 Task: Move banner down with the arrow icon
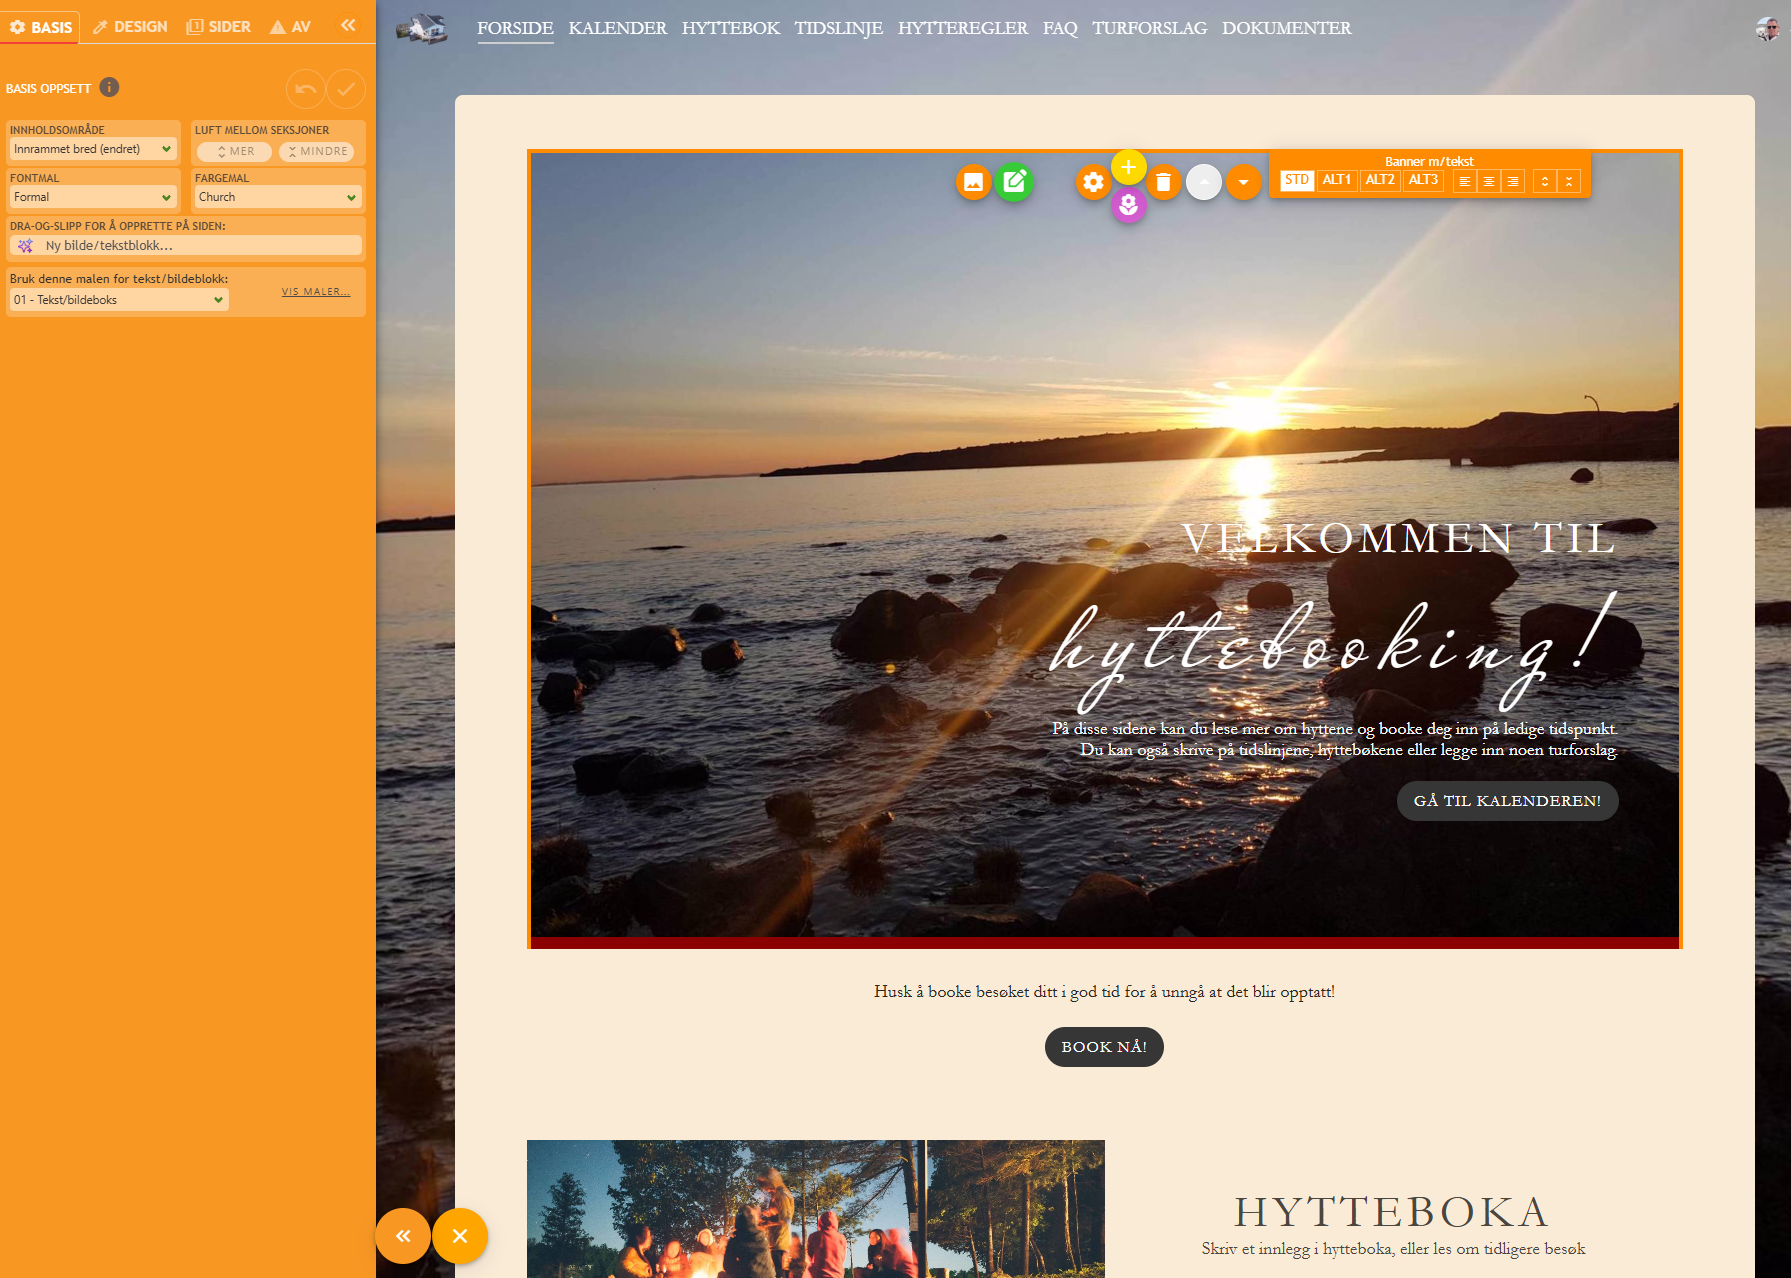pos(1243,182)
